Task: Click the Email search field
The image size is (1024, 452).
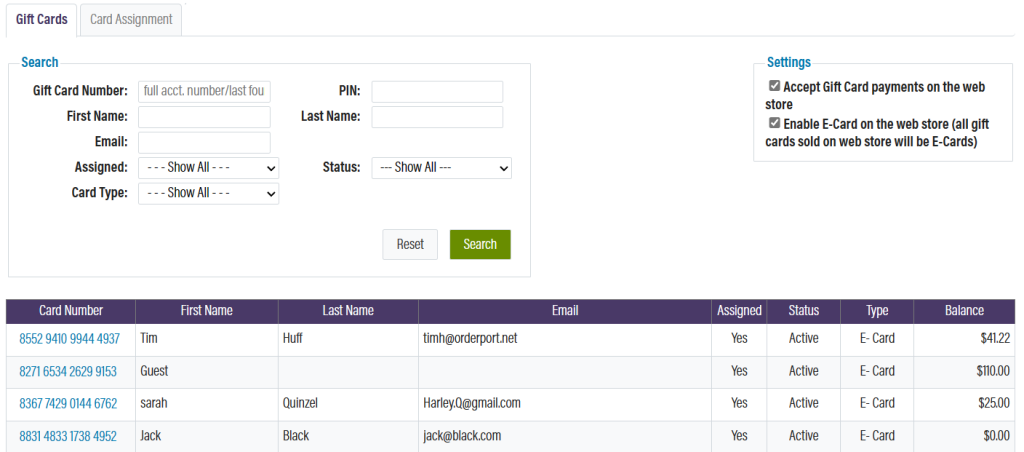Action: (204, 142)
